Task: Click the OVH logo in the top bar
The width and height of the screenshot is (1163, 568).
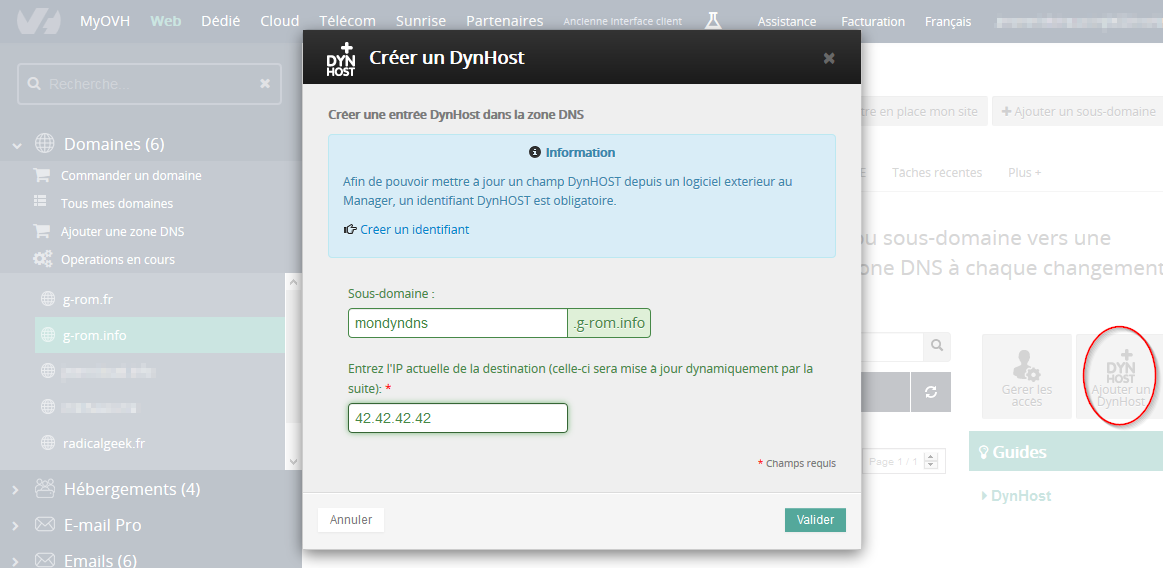Action: point(39,20)
